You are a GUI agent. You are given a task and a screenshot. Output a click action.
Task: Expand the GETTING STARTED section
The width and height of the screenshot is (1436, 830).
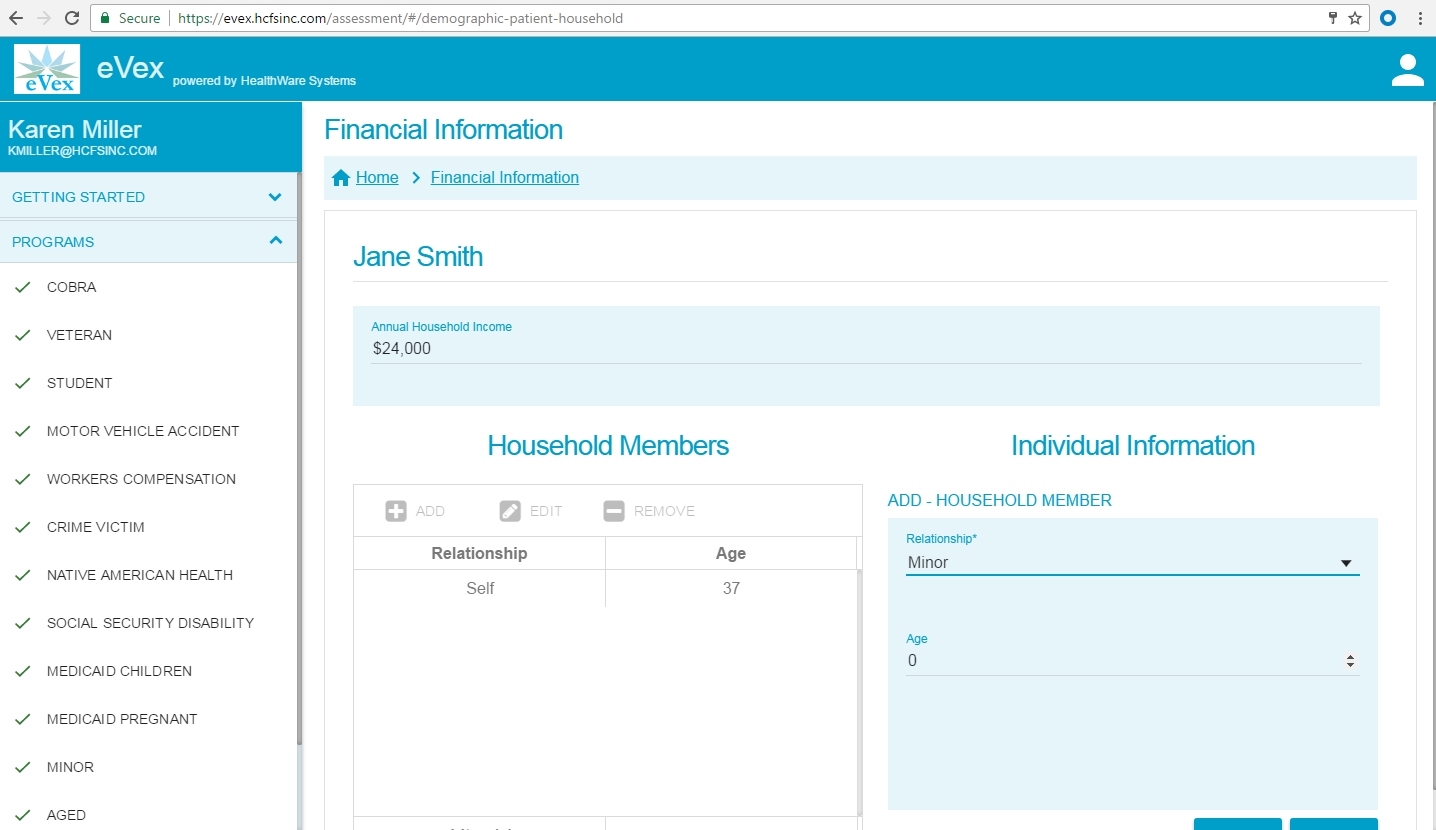click(275, 197)
